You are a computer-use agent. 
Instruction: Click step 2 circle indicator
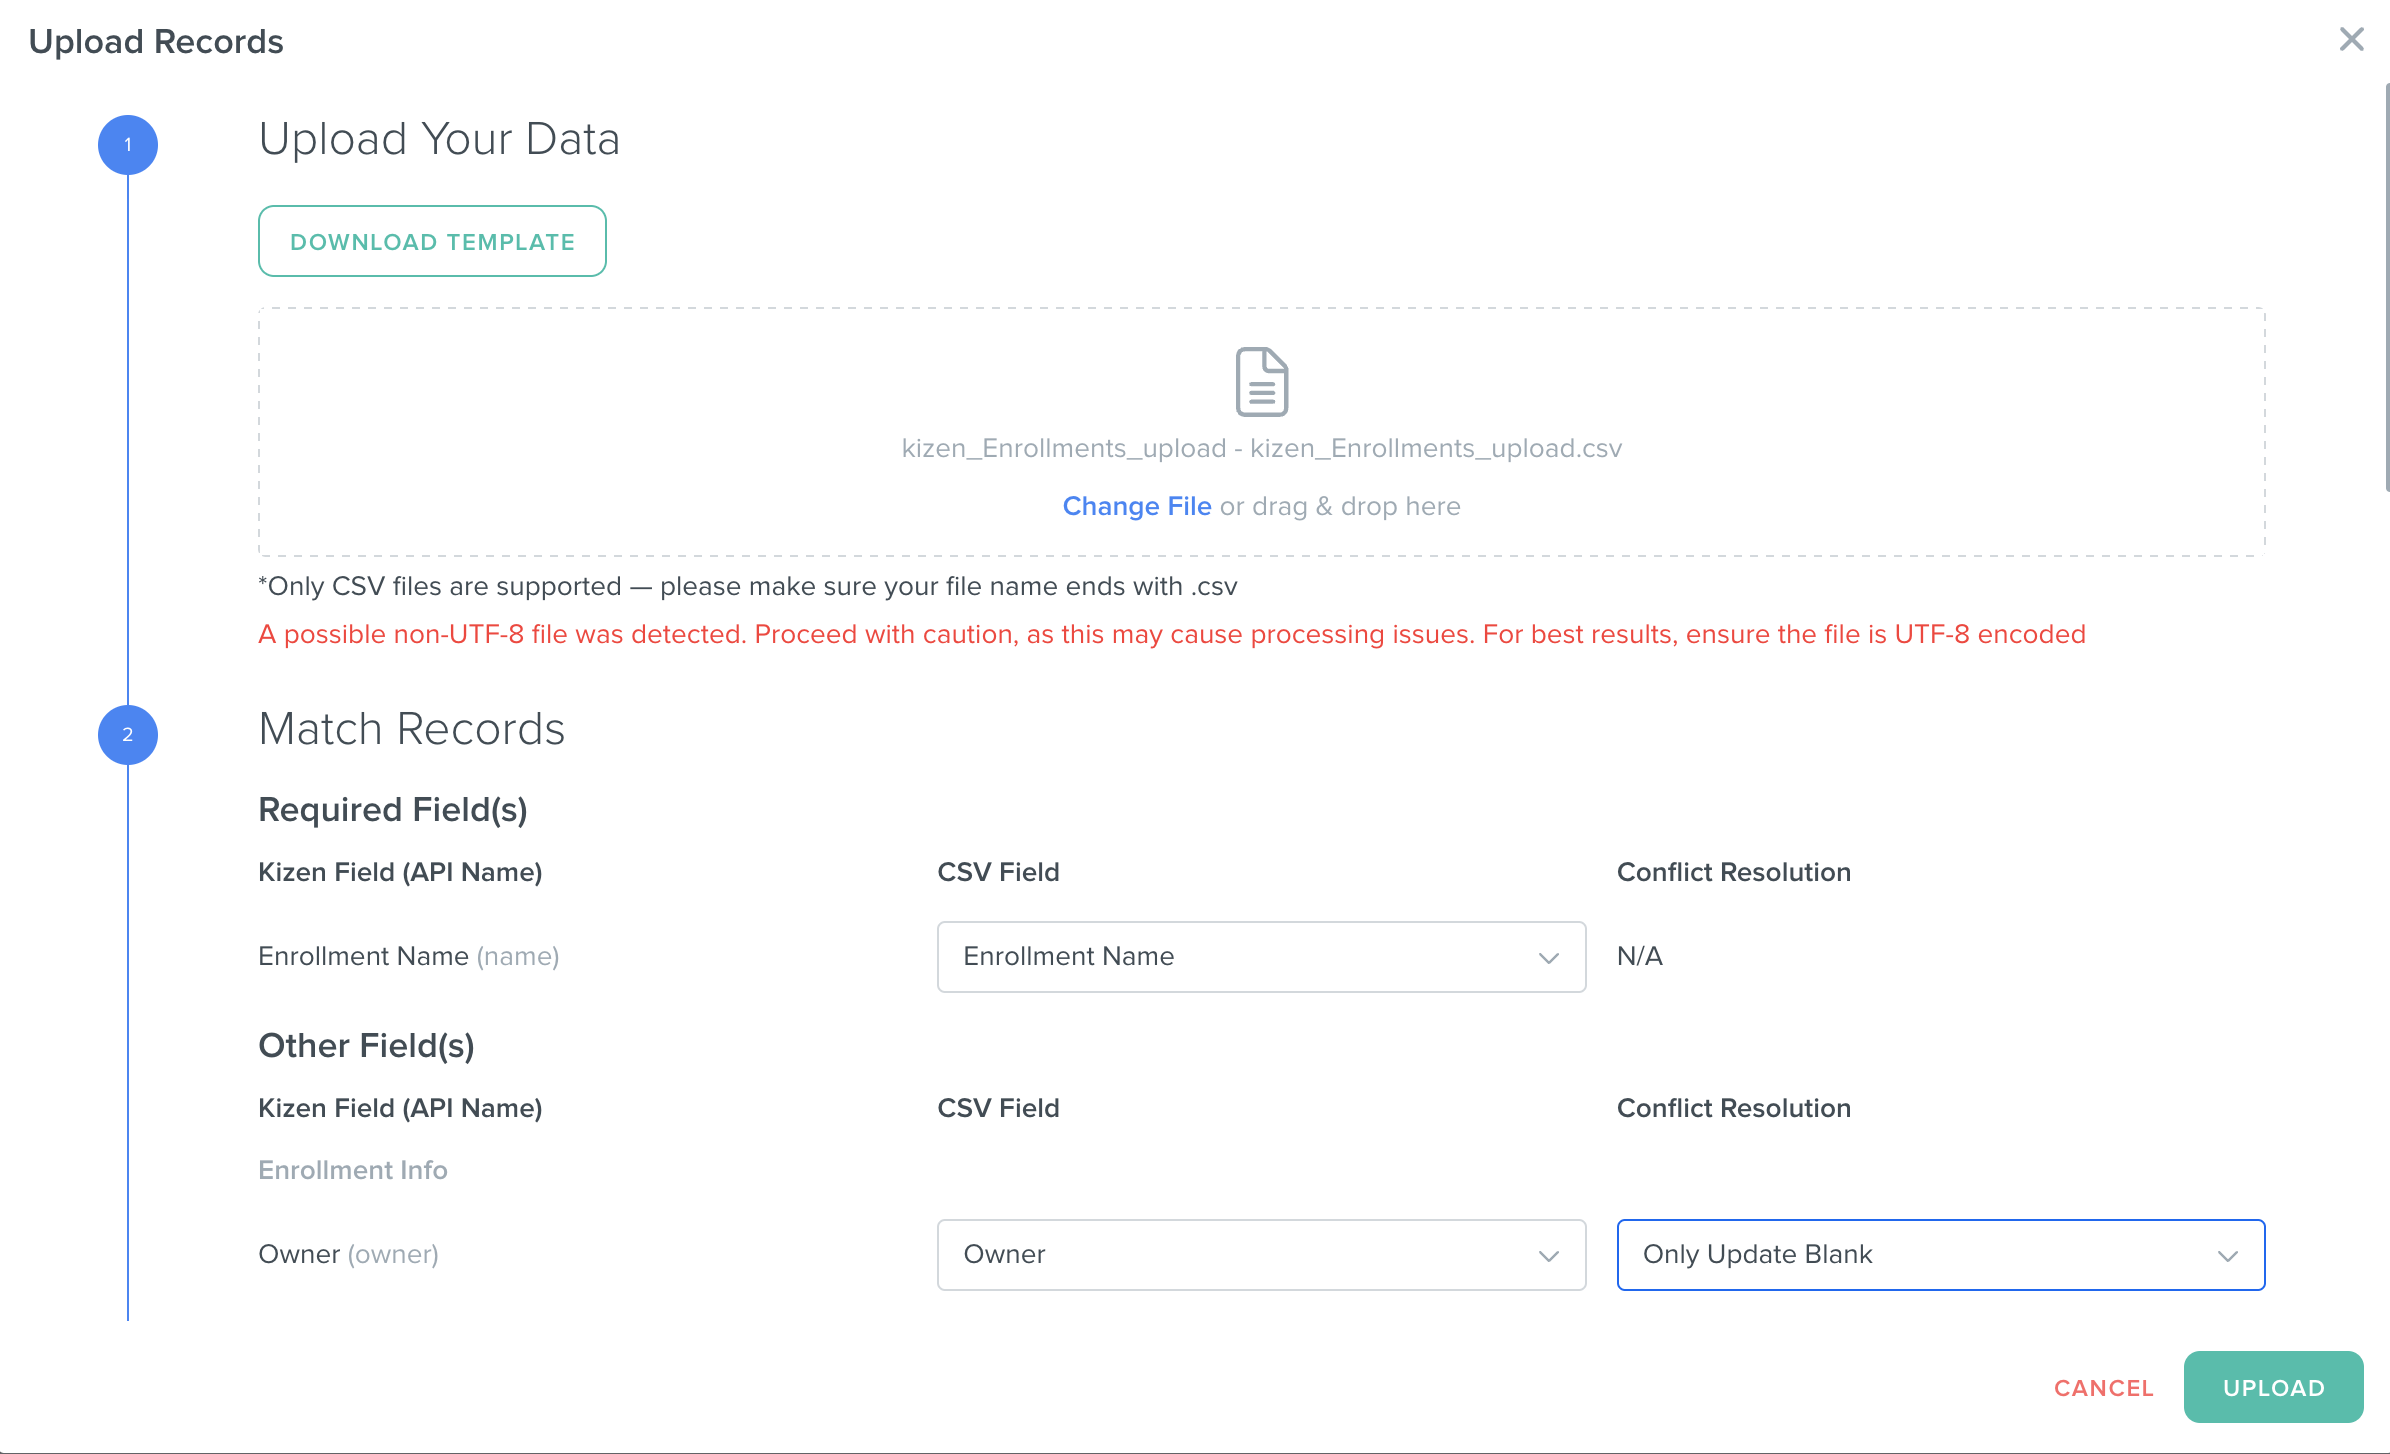coord(128,735)
